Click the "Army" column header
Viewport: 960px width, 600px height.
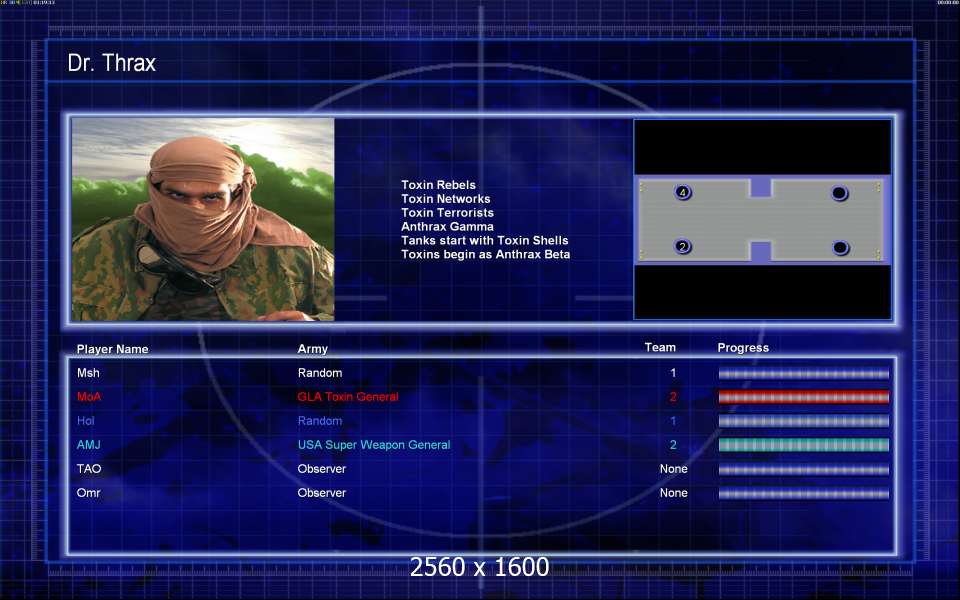312,349
